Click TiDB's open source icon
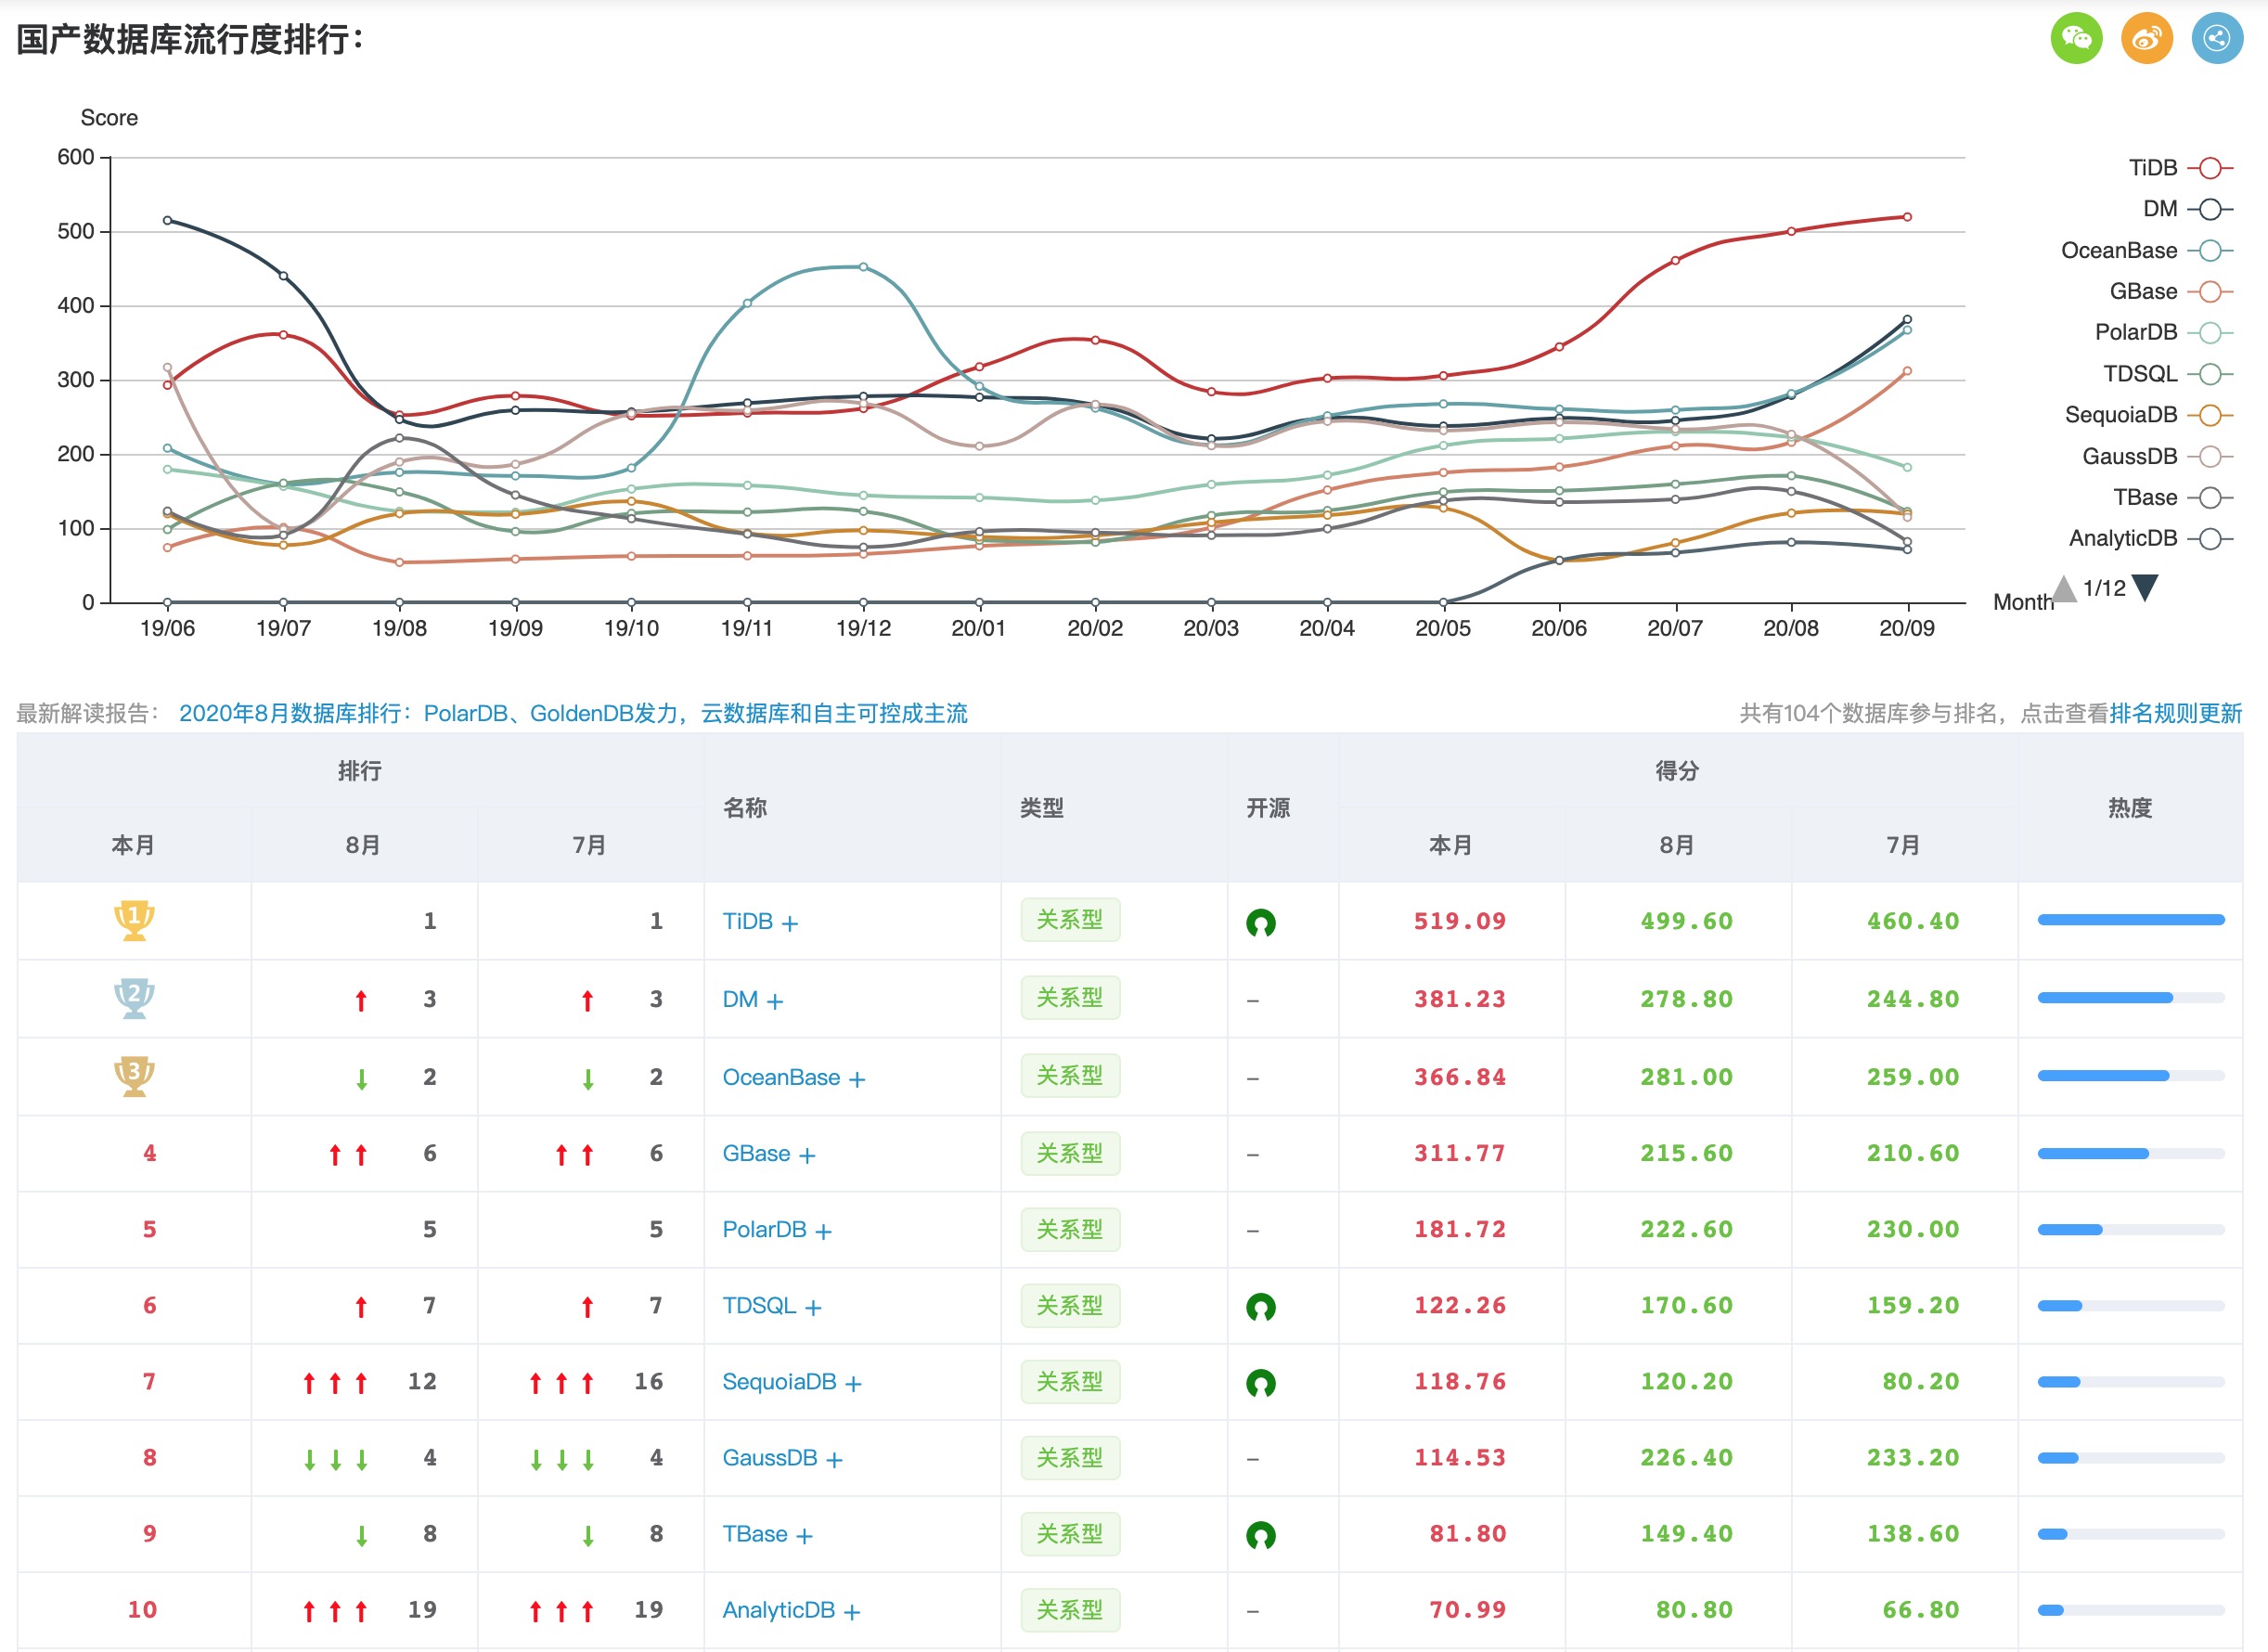 coord(1260,922)
